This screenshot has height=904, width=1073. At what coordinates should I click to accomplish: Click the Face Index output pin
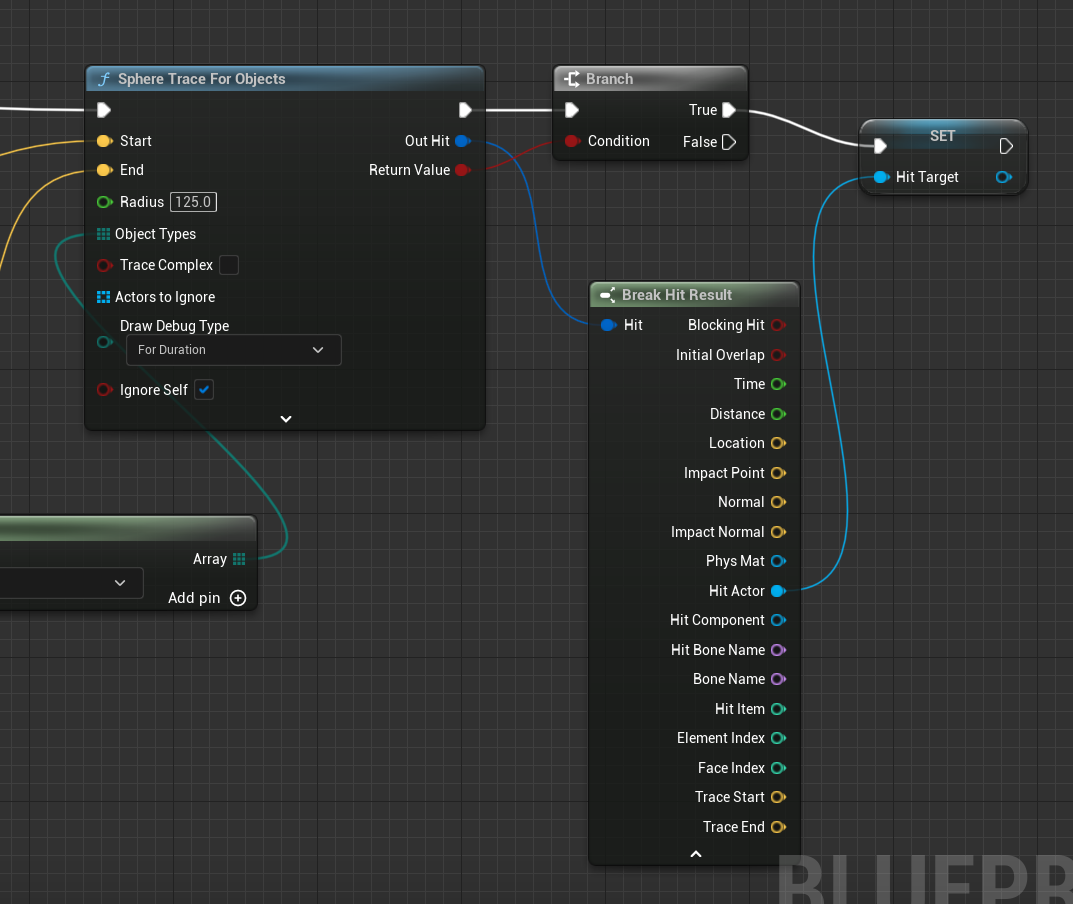pyautogui.click(x=779, y=768)
